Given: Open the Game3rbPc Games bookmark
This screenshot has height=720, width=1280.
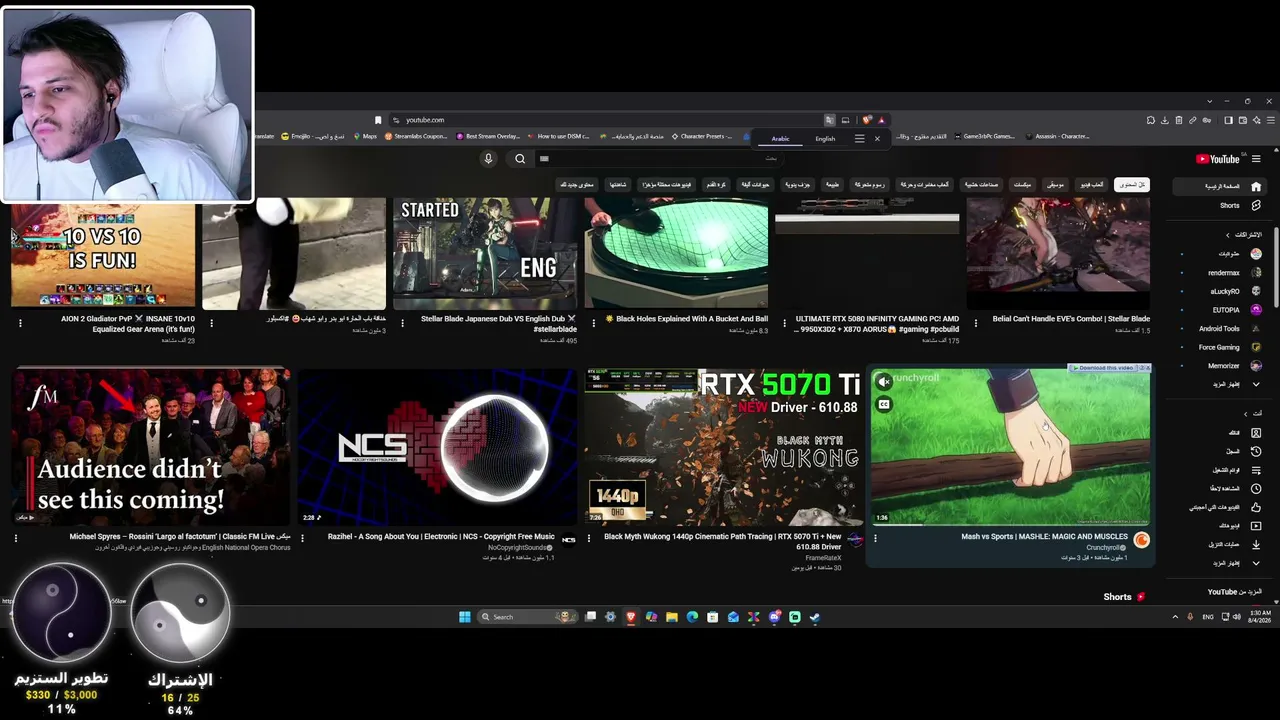Looking at the screenshot, I should click(985, 137).
